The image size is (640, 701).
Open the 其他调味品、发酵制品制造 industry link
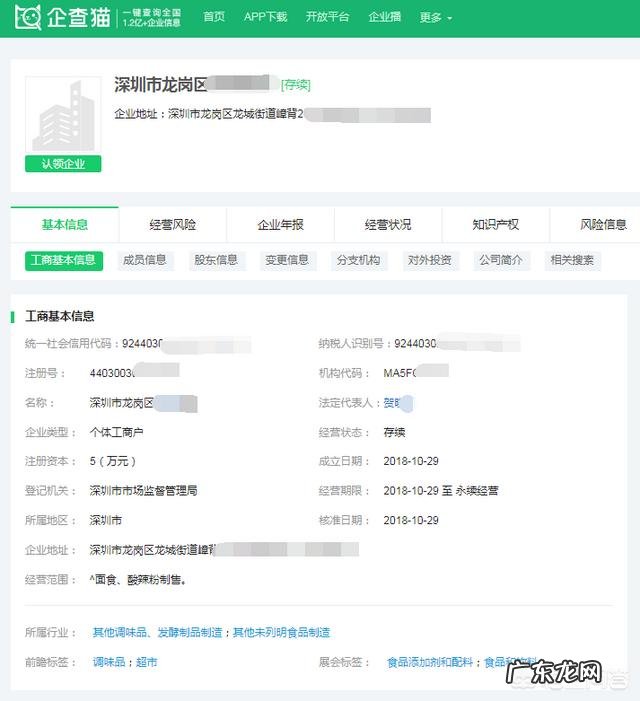coord(157,633)
